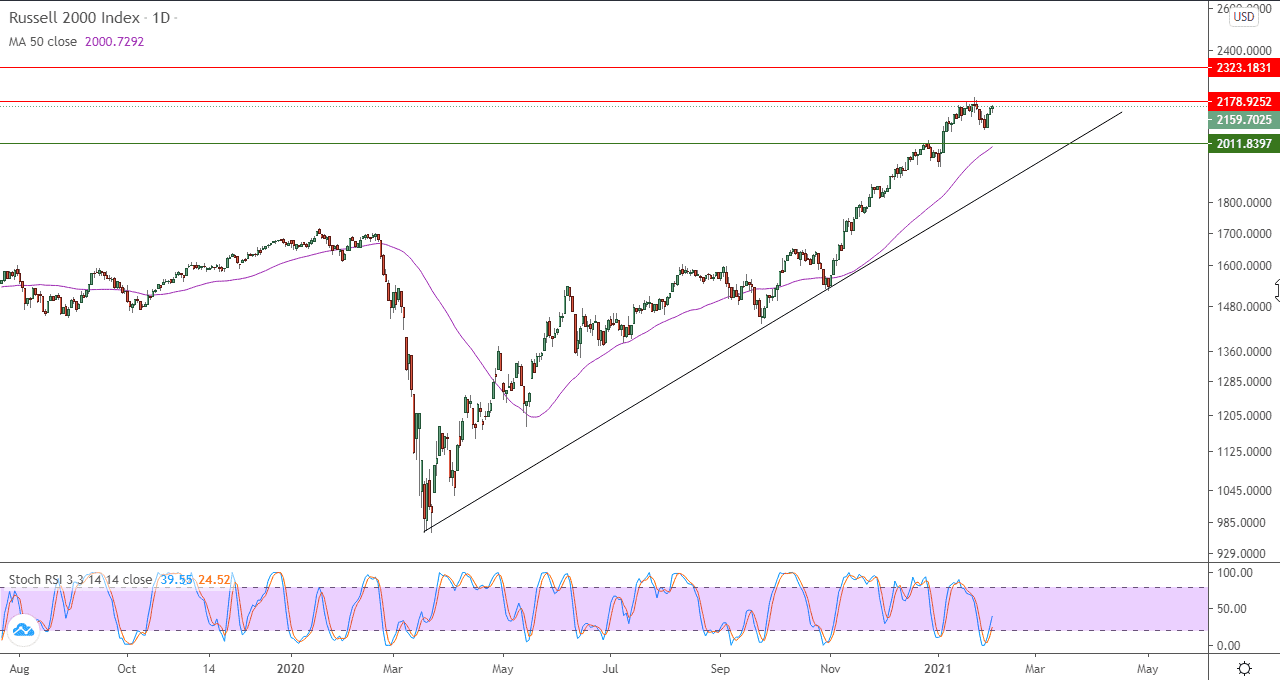1280x680 pixels.
Task: Click the 1205.0000 price axis label
Action: coord(1243,416)
